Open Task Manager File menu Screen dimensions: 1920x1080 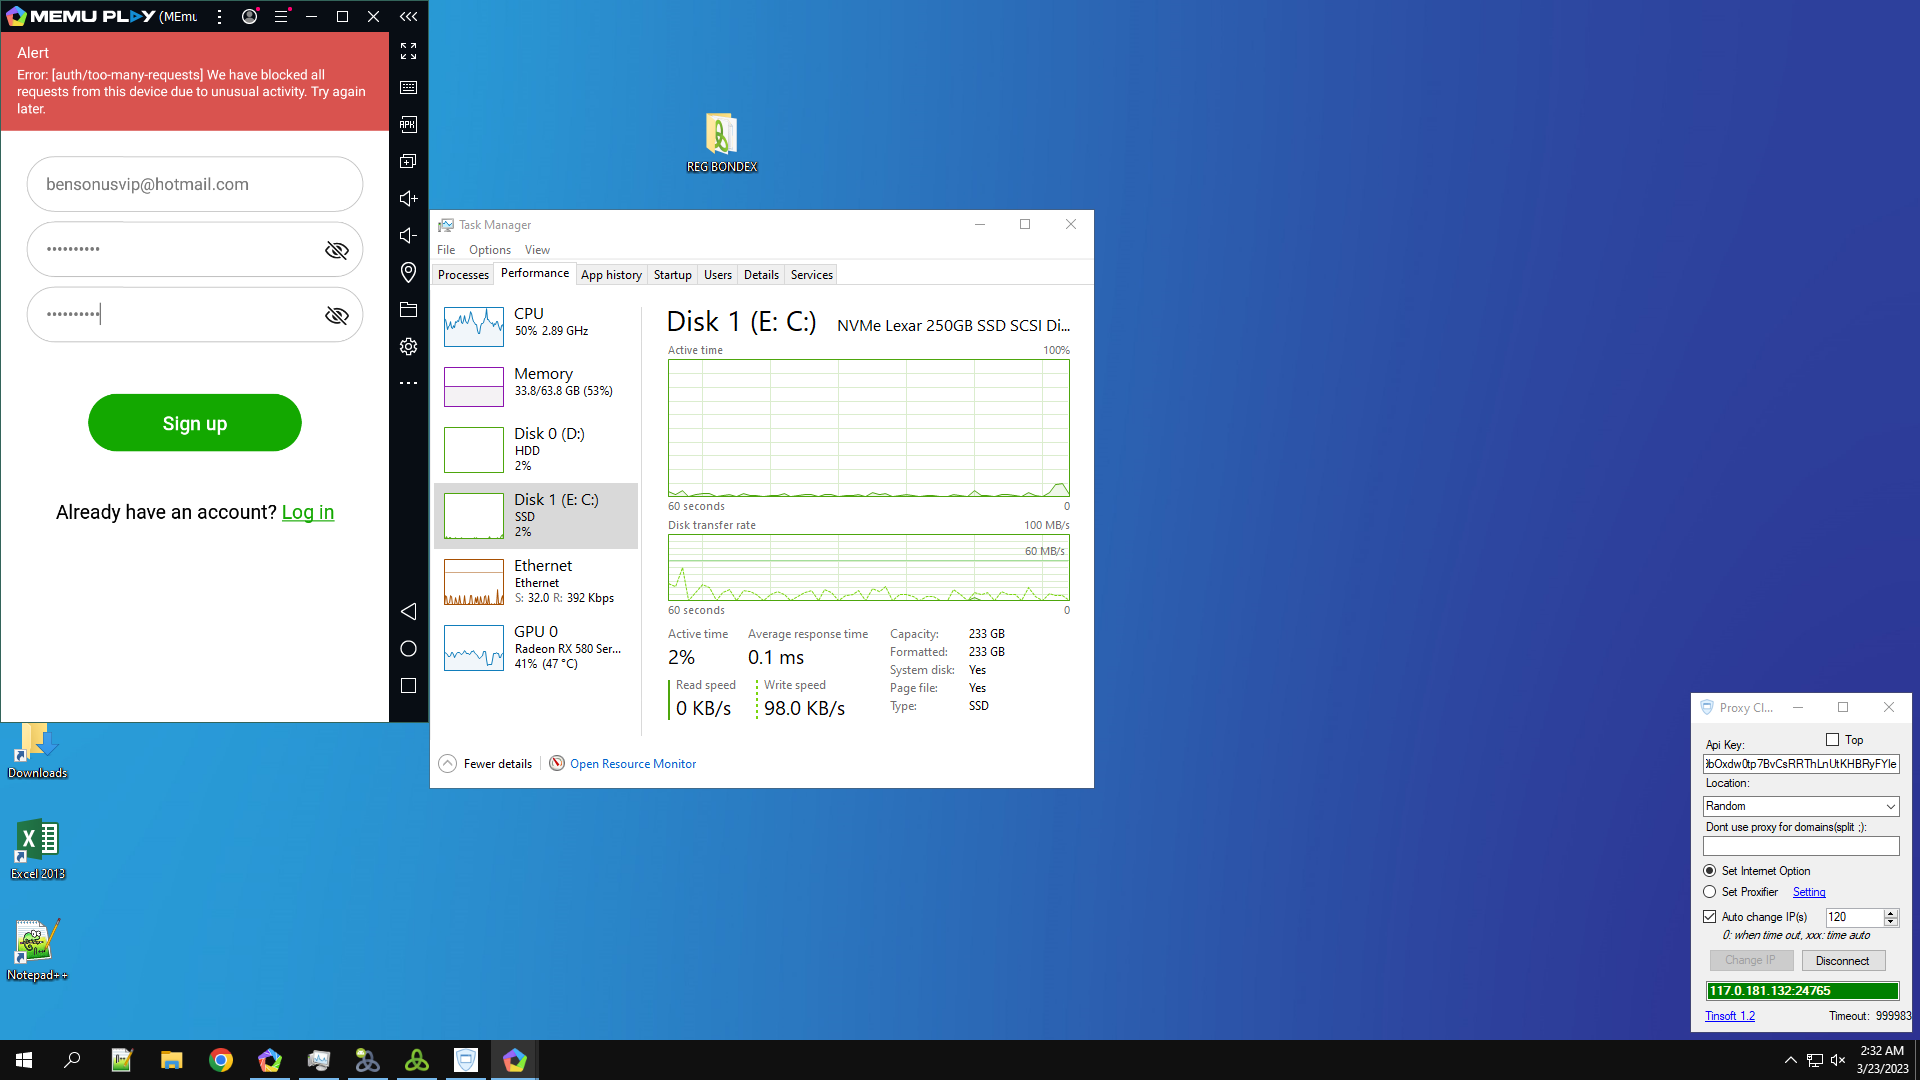tap(446, 250)
